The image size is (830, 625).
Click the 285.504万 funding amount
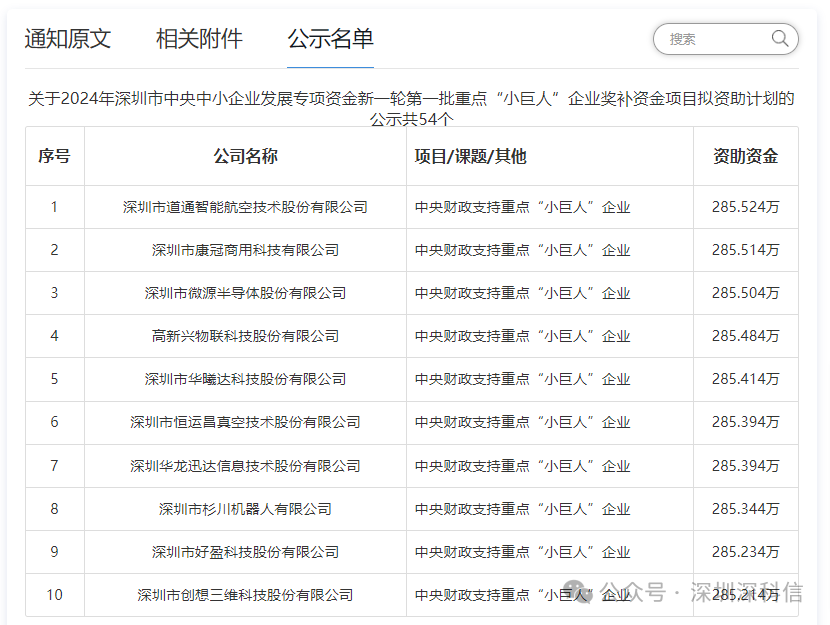pos(745,293)
